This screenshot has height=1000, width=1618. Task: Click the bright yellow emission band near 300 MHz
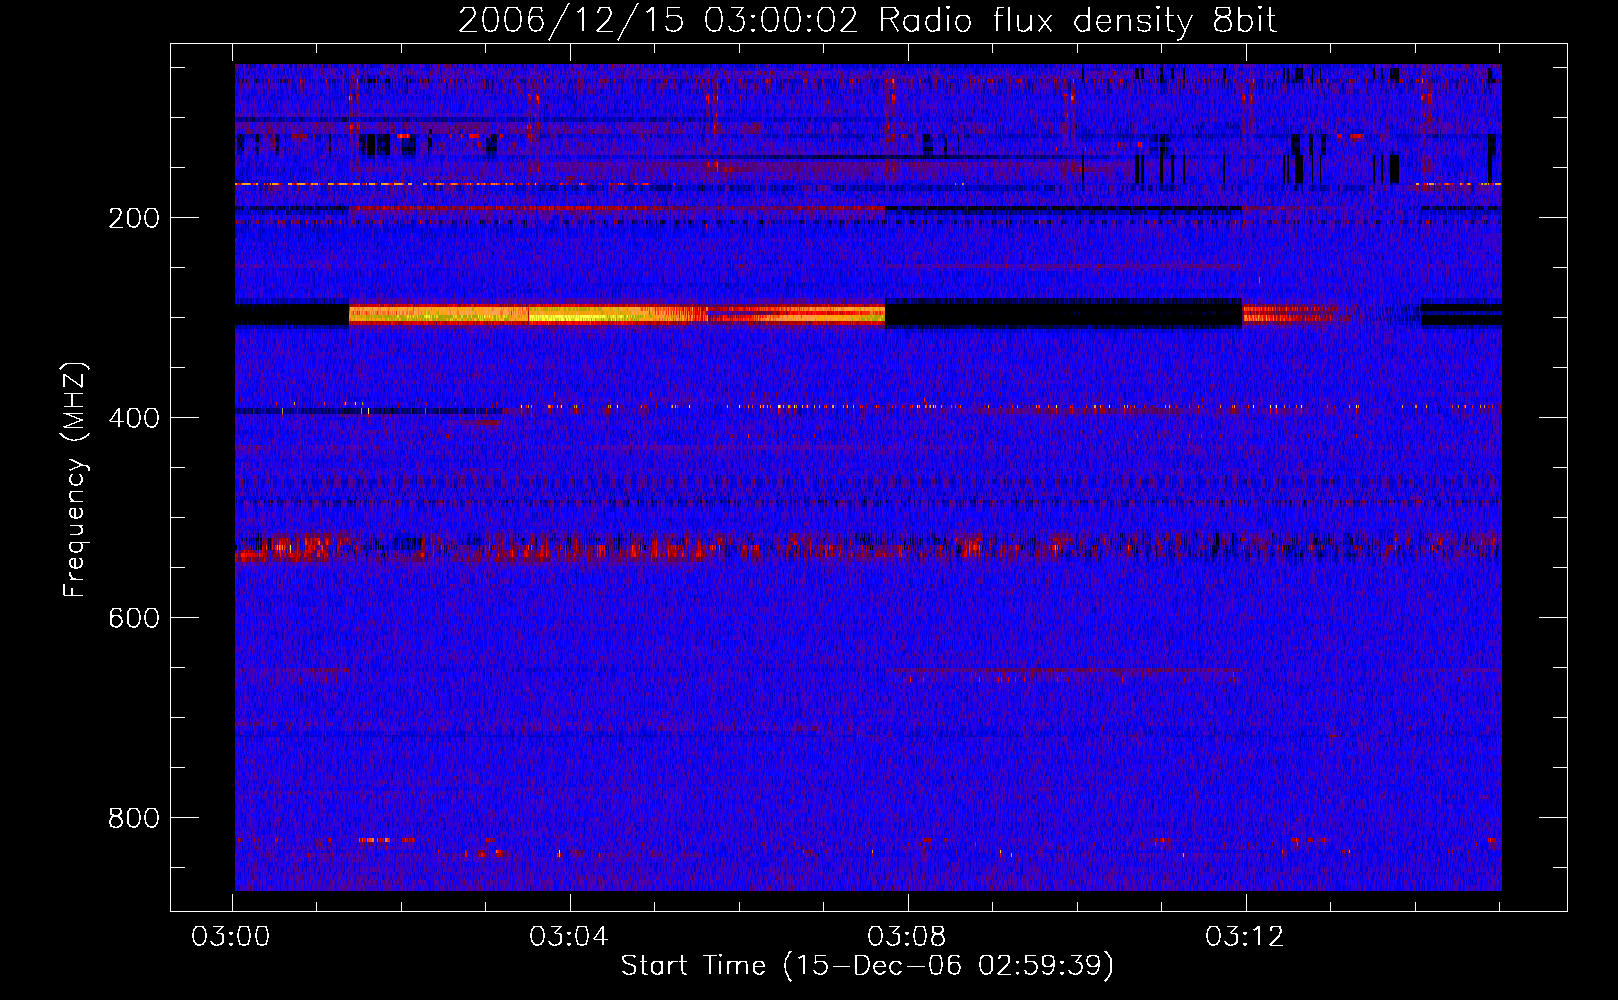pos(617,315)
